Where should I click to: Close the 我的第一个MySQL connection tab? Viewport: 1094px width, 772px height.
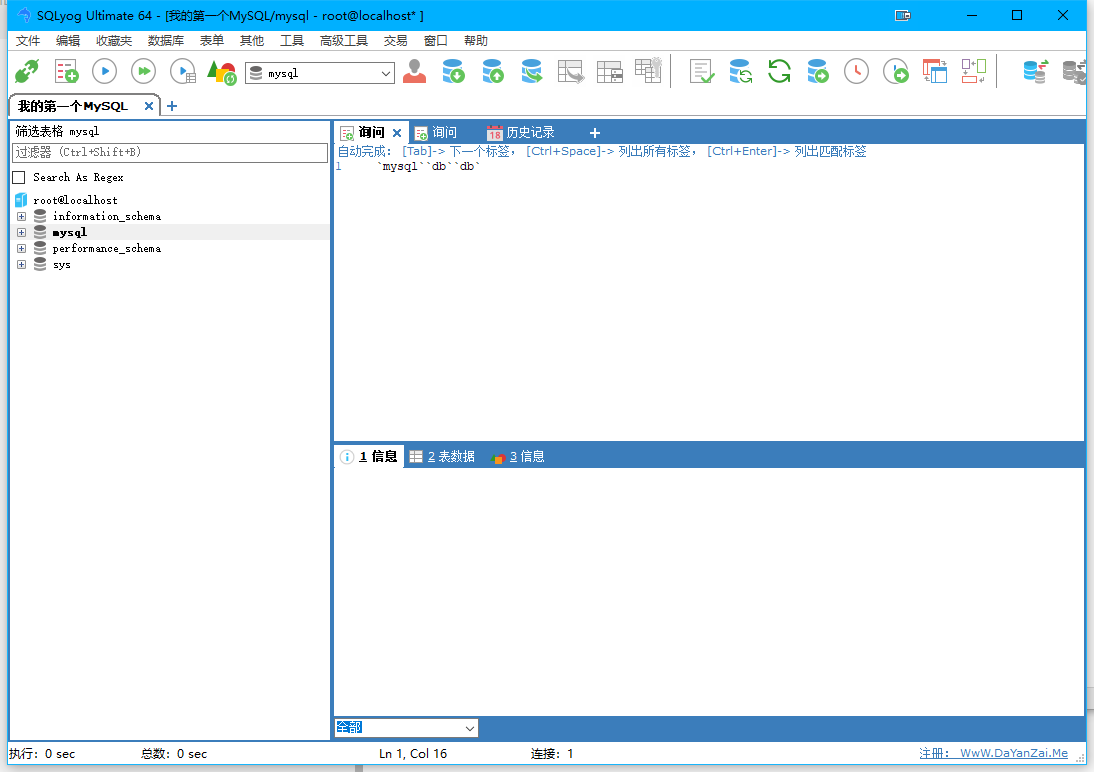tap(149, 106)
